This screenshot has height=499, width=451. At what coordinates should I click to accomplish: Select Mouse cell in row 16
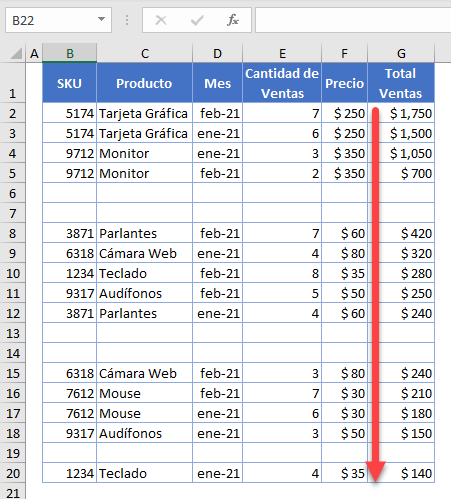coord(144,393)
